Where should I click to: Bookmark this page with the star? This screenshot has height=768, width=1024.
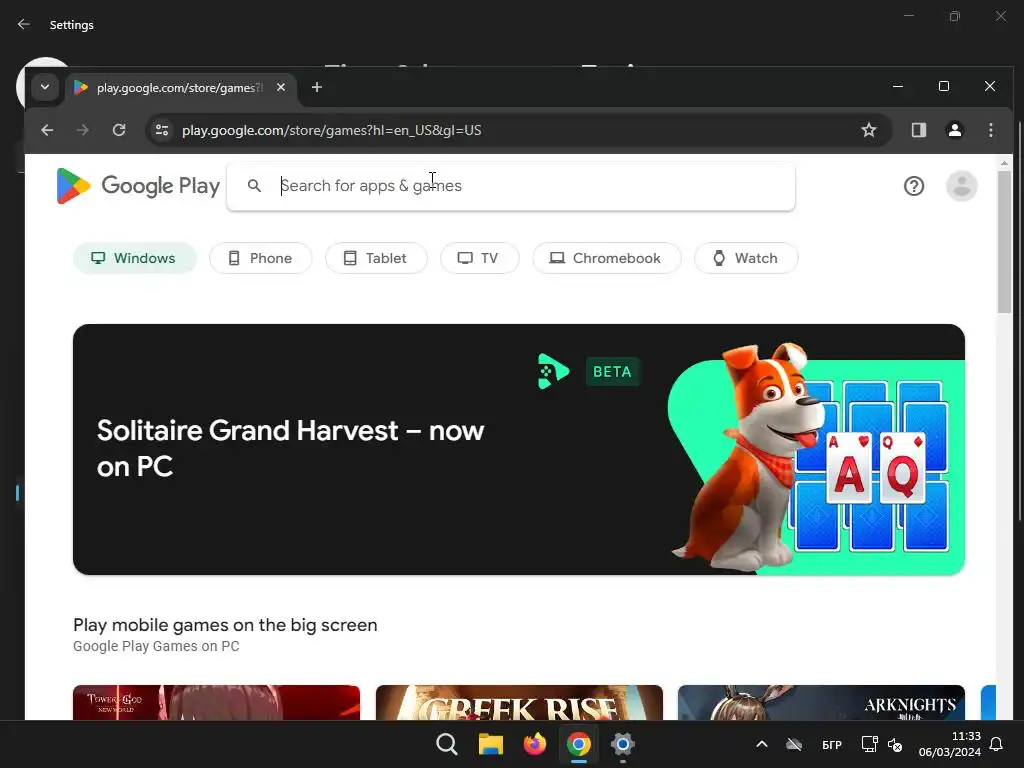pyautogui.click(x=869, y=130)
